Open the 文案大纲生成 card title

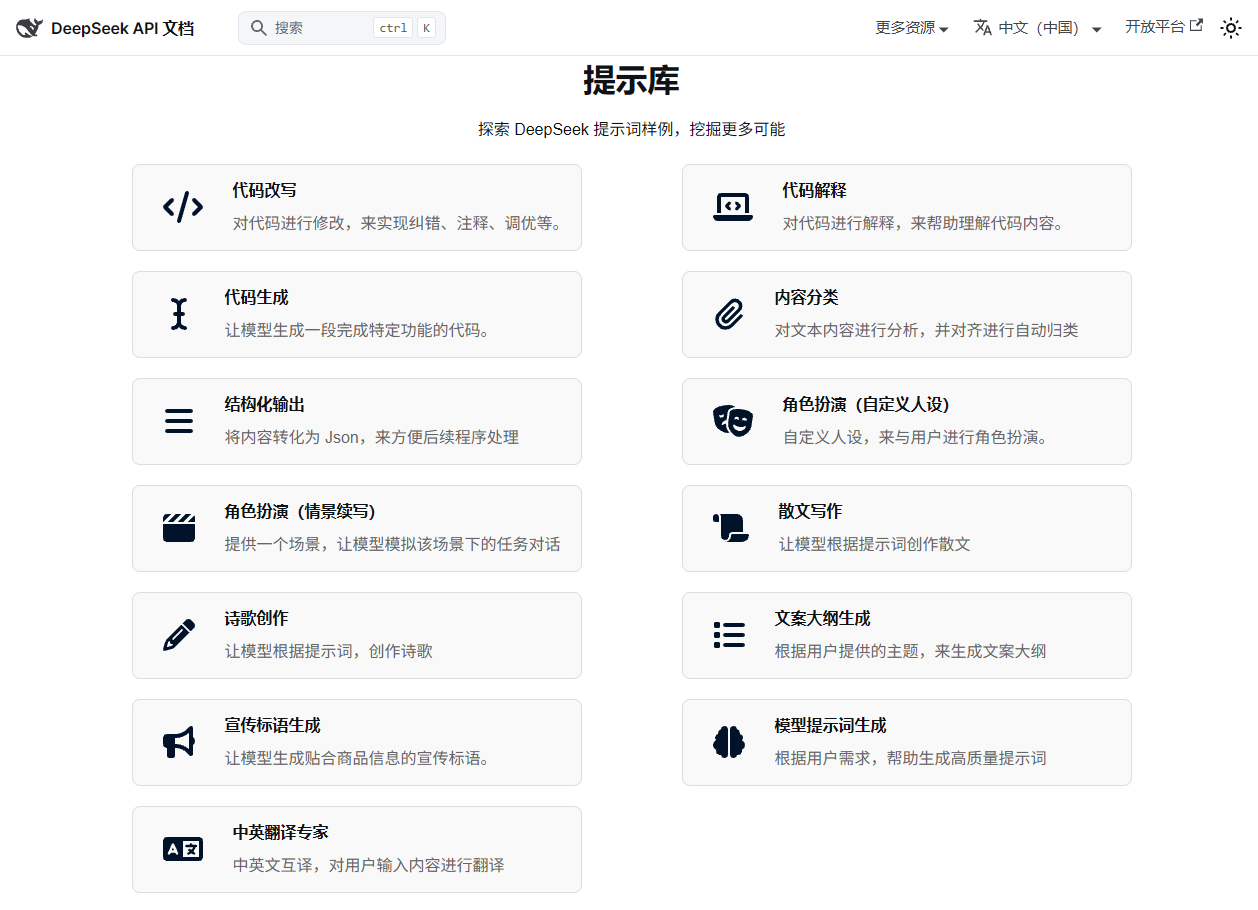(822, 619)
